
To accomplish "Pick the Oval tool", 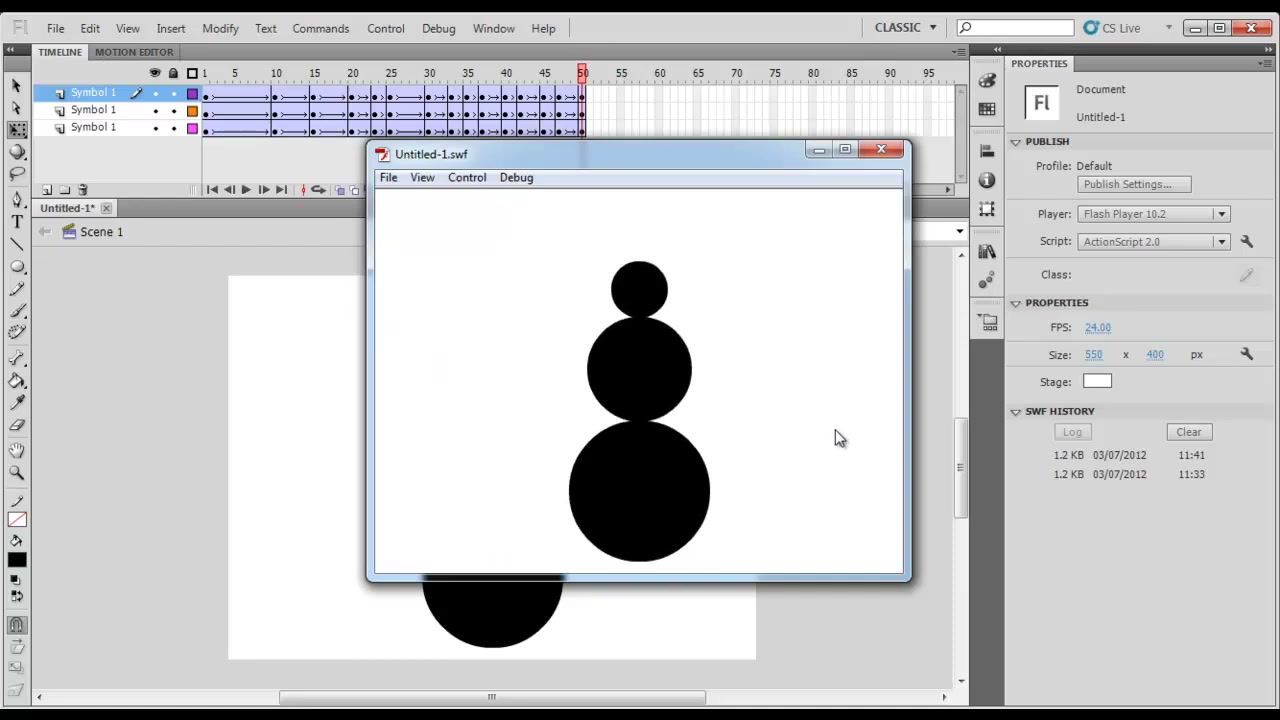I will pyautogui.click(x=17, y=267).
